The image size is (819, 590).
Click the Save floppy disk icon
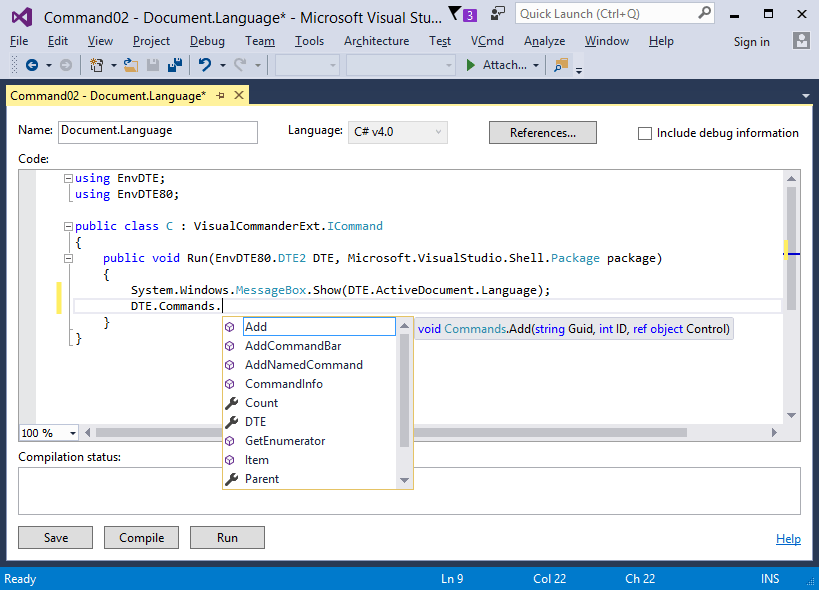coord(153,65)
